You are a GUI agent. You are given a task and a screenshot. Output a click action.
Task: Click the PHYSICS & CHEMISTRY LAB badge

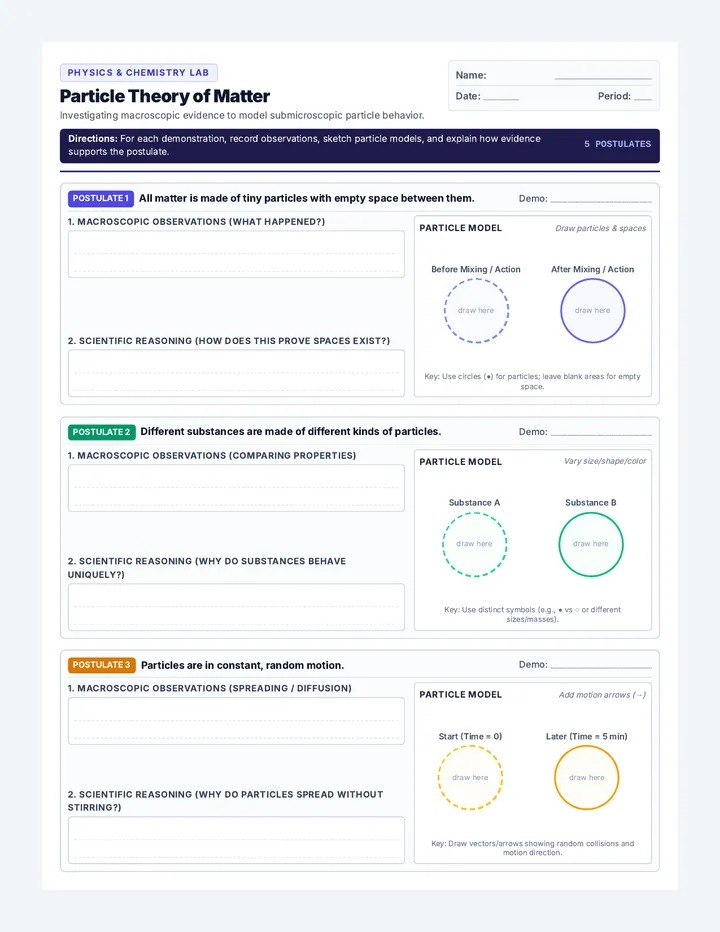tap(139, 73)
